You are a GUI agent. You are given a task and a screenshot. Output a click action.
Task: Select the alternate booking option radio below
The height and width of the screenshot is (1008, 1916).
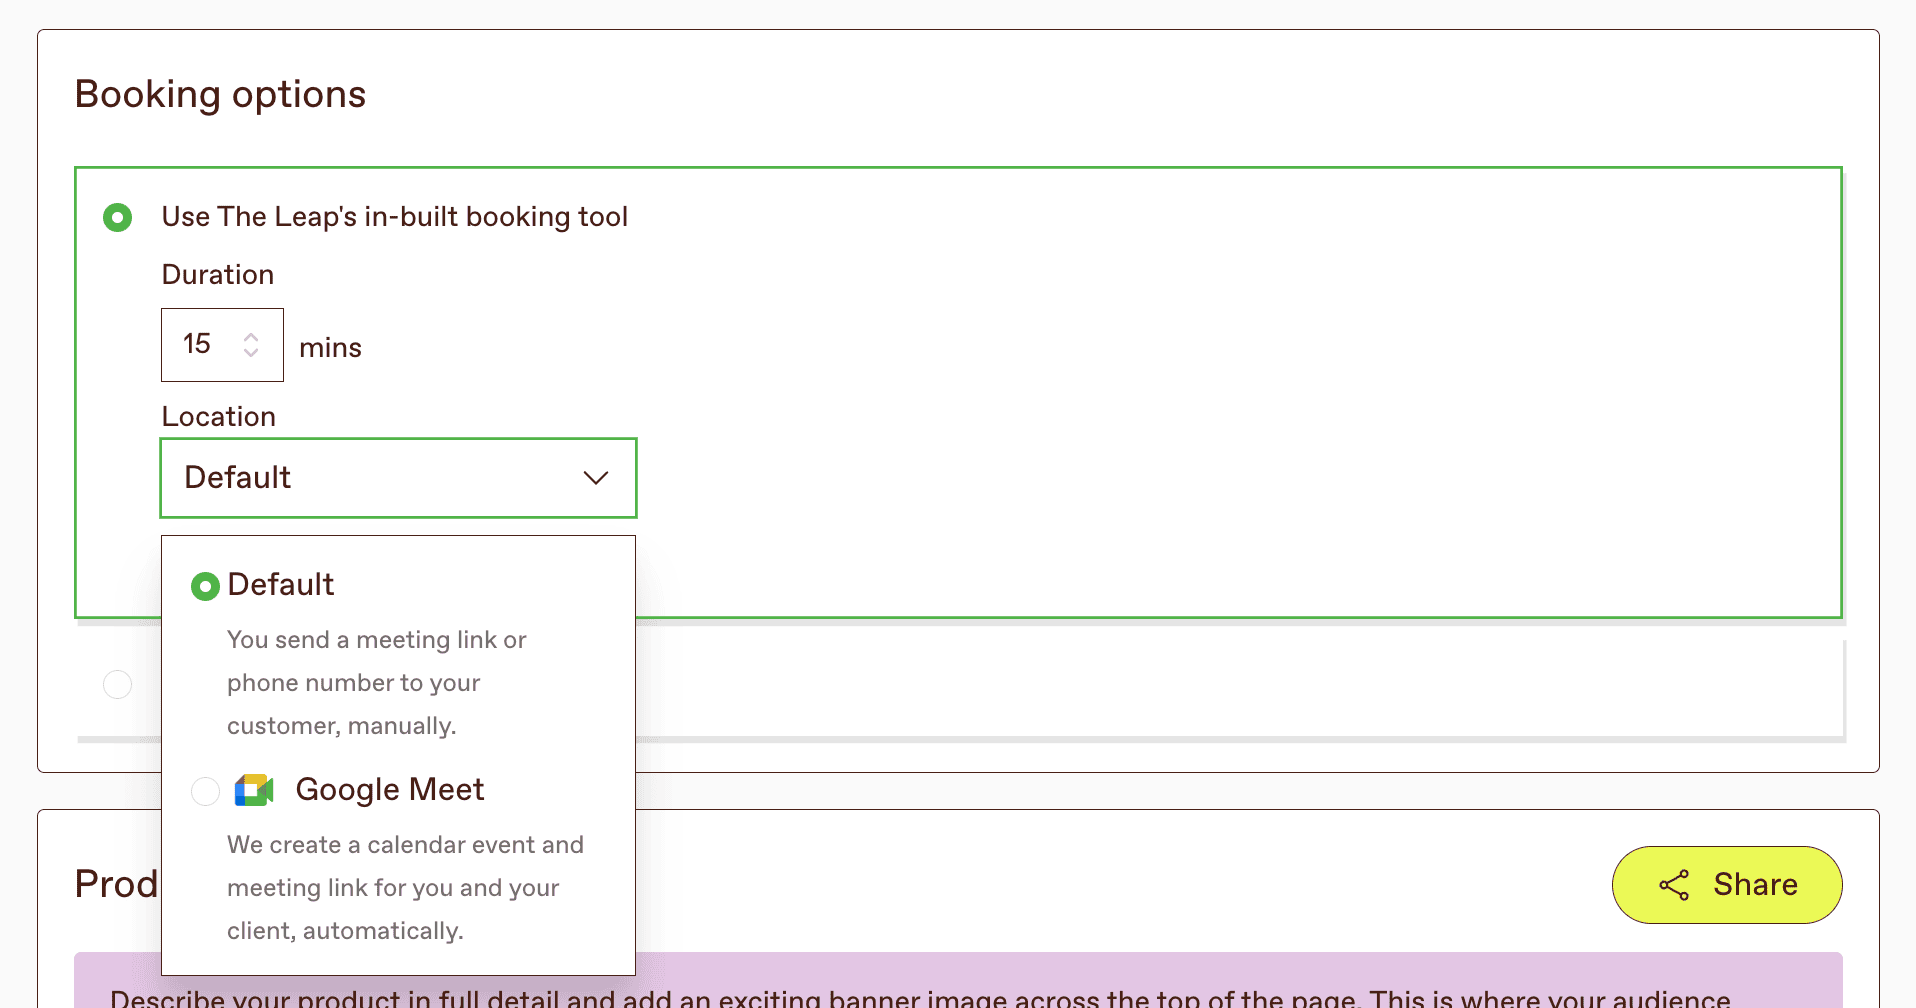(x=117, y=684)
